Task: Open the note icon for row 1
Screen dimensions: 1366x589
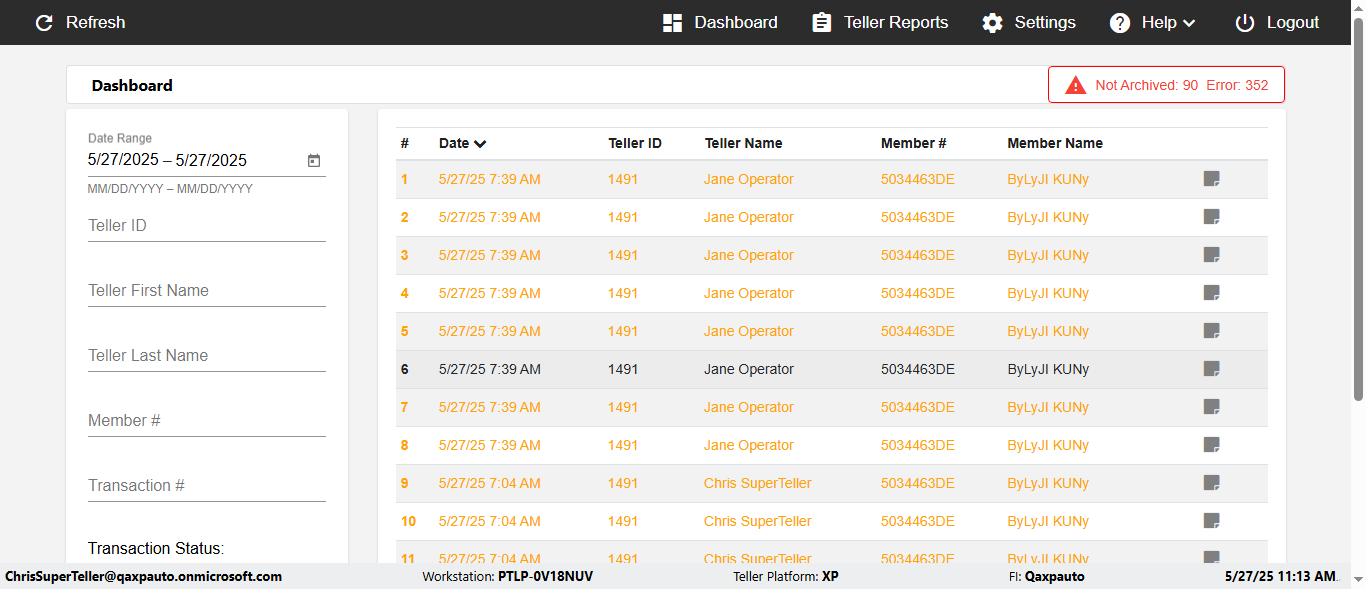Action: click(x=1211, y=179)
